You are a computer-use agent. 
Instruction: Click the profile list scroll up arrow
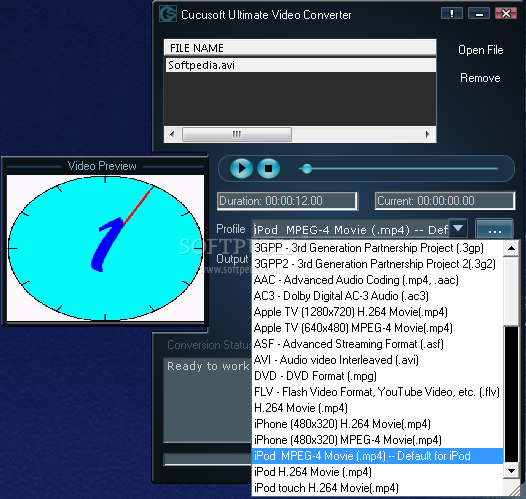click(x=511, y=248)
